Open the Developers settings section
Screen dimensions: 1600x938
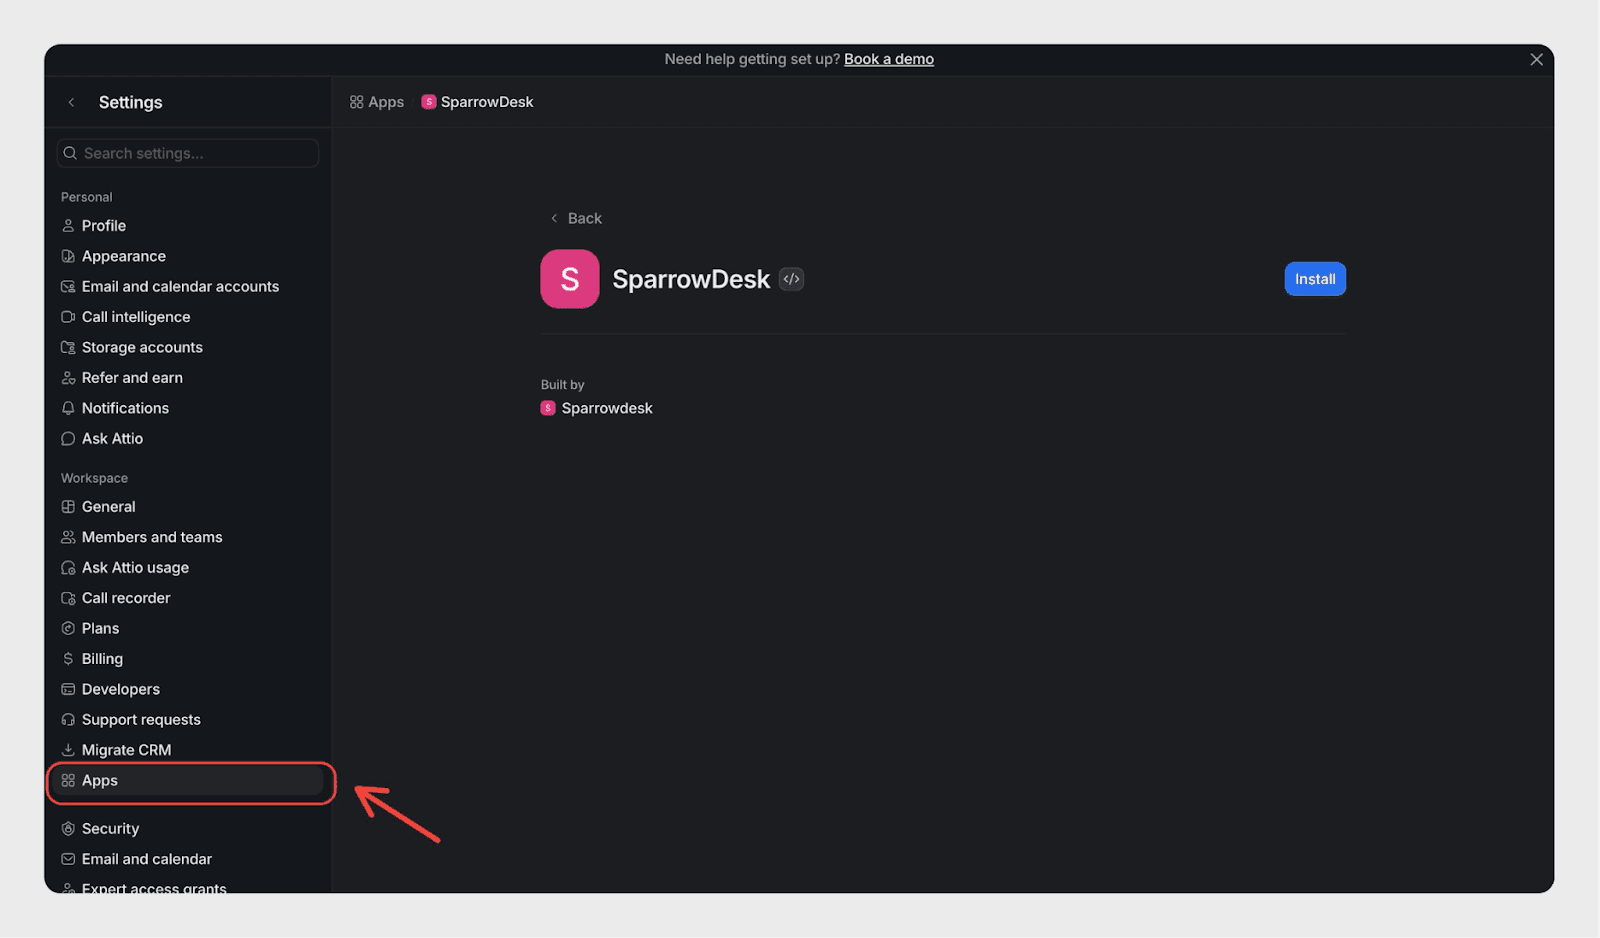[121, 689]
